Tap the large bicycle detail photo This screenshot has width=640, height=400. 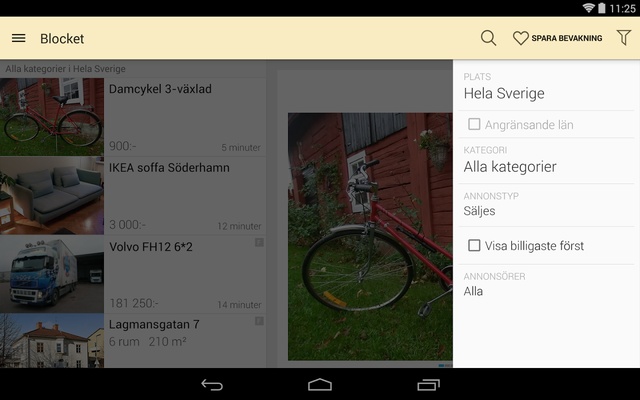click(370, 237)
